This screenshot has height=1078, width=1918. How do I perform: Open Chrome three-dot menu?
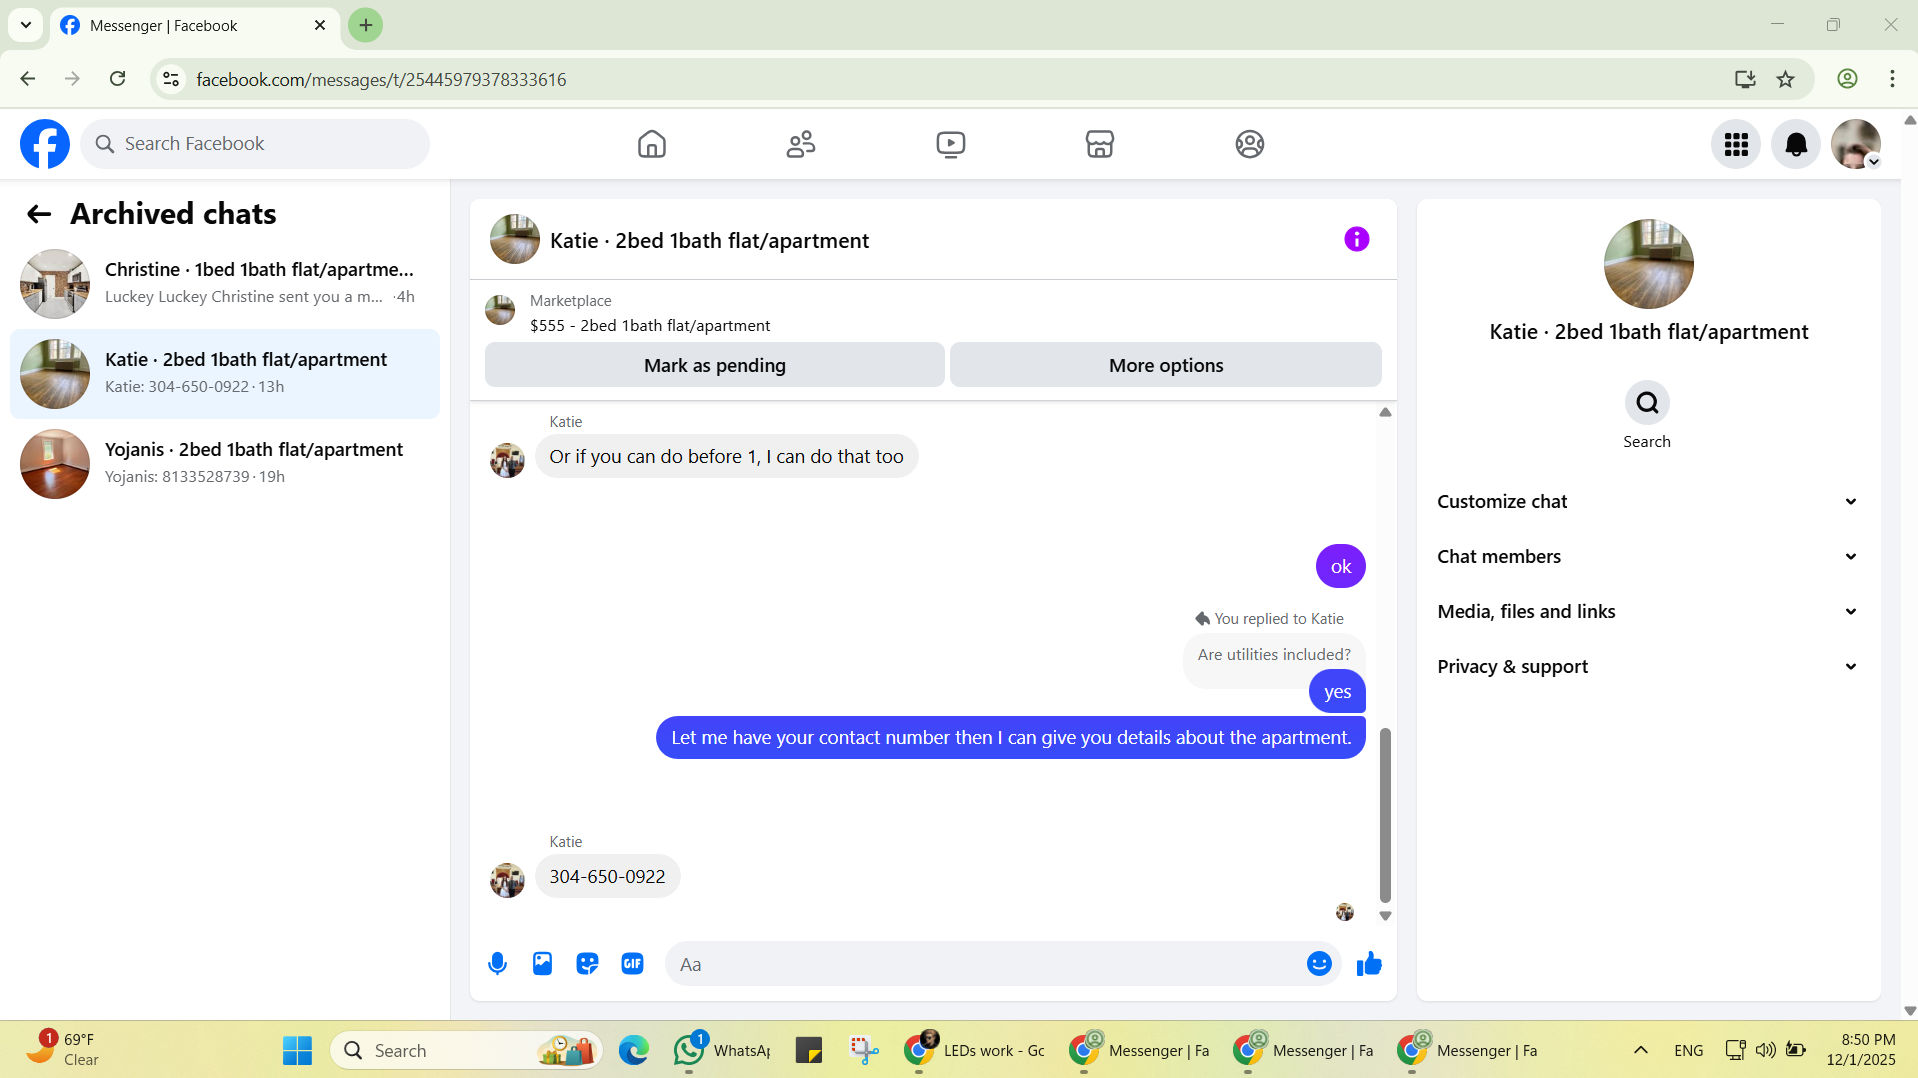1892,79
